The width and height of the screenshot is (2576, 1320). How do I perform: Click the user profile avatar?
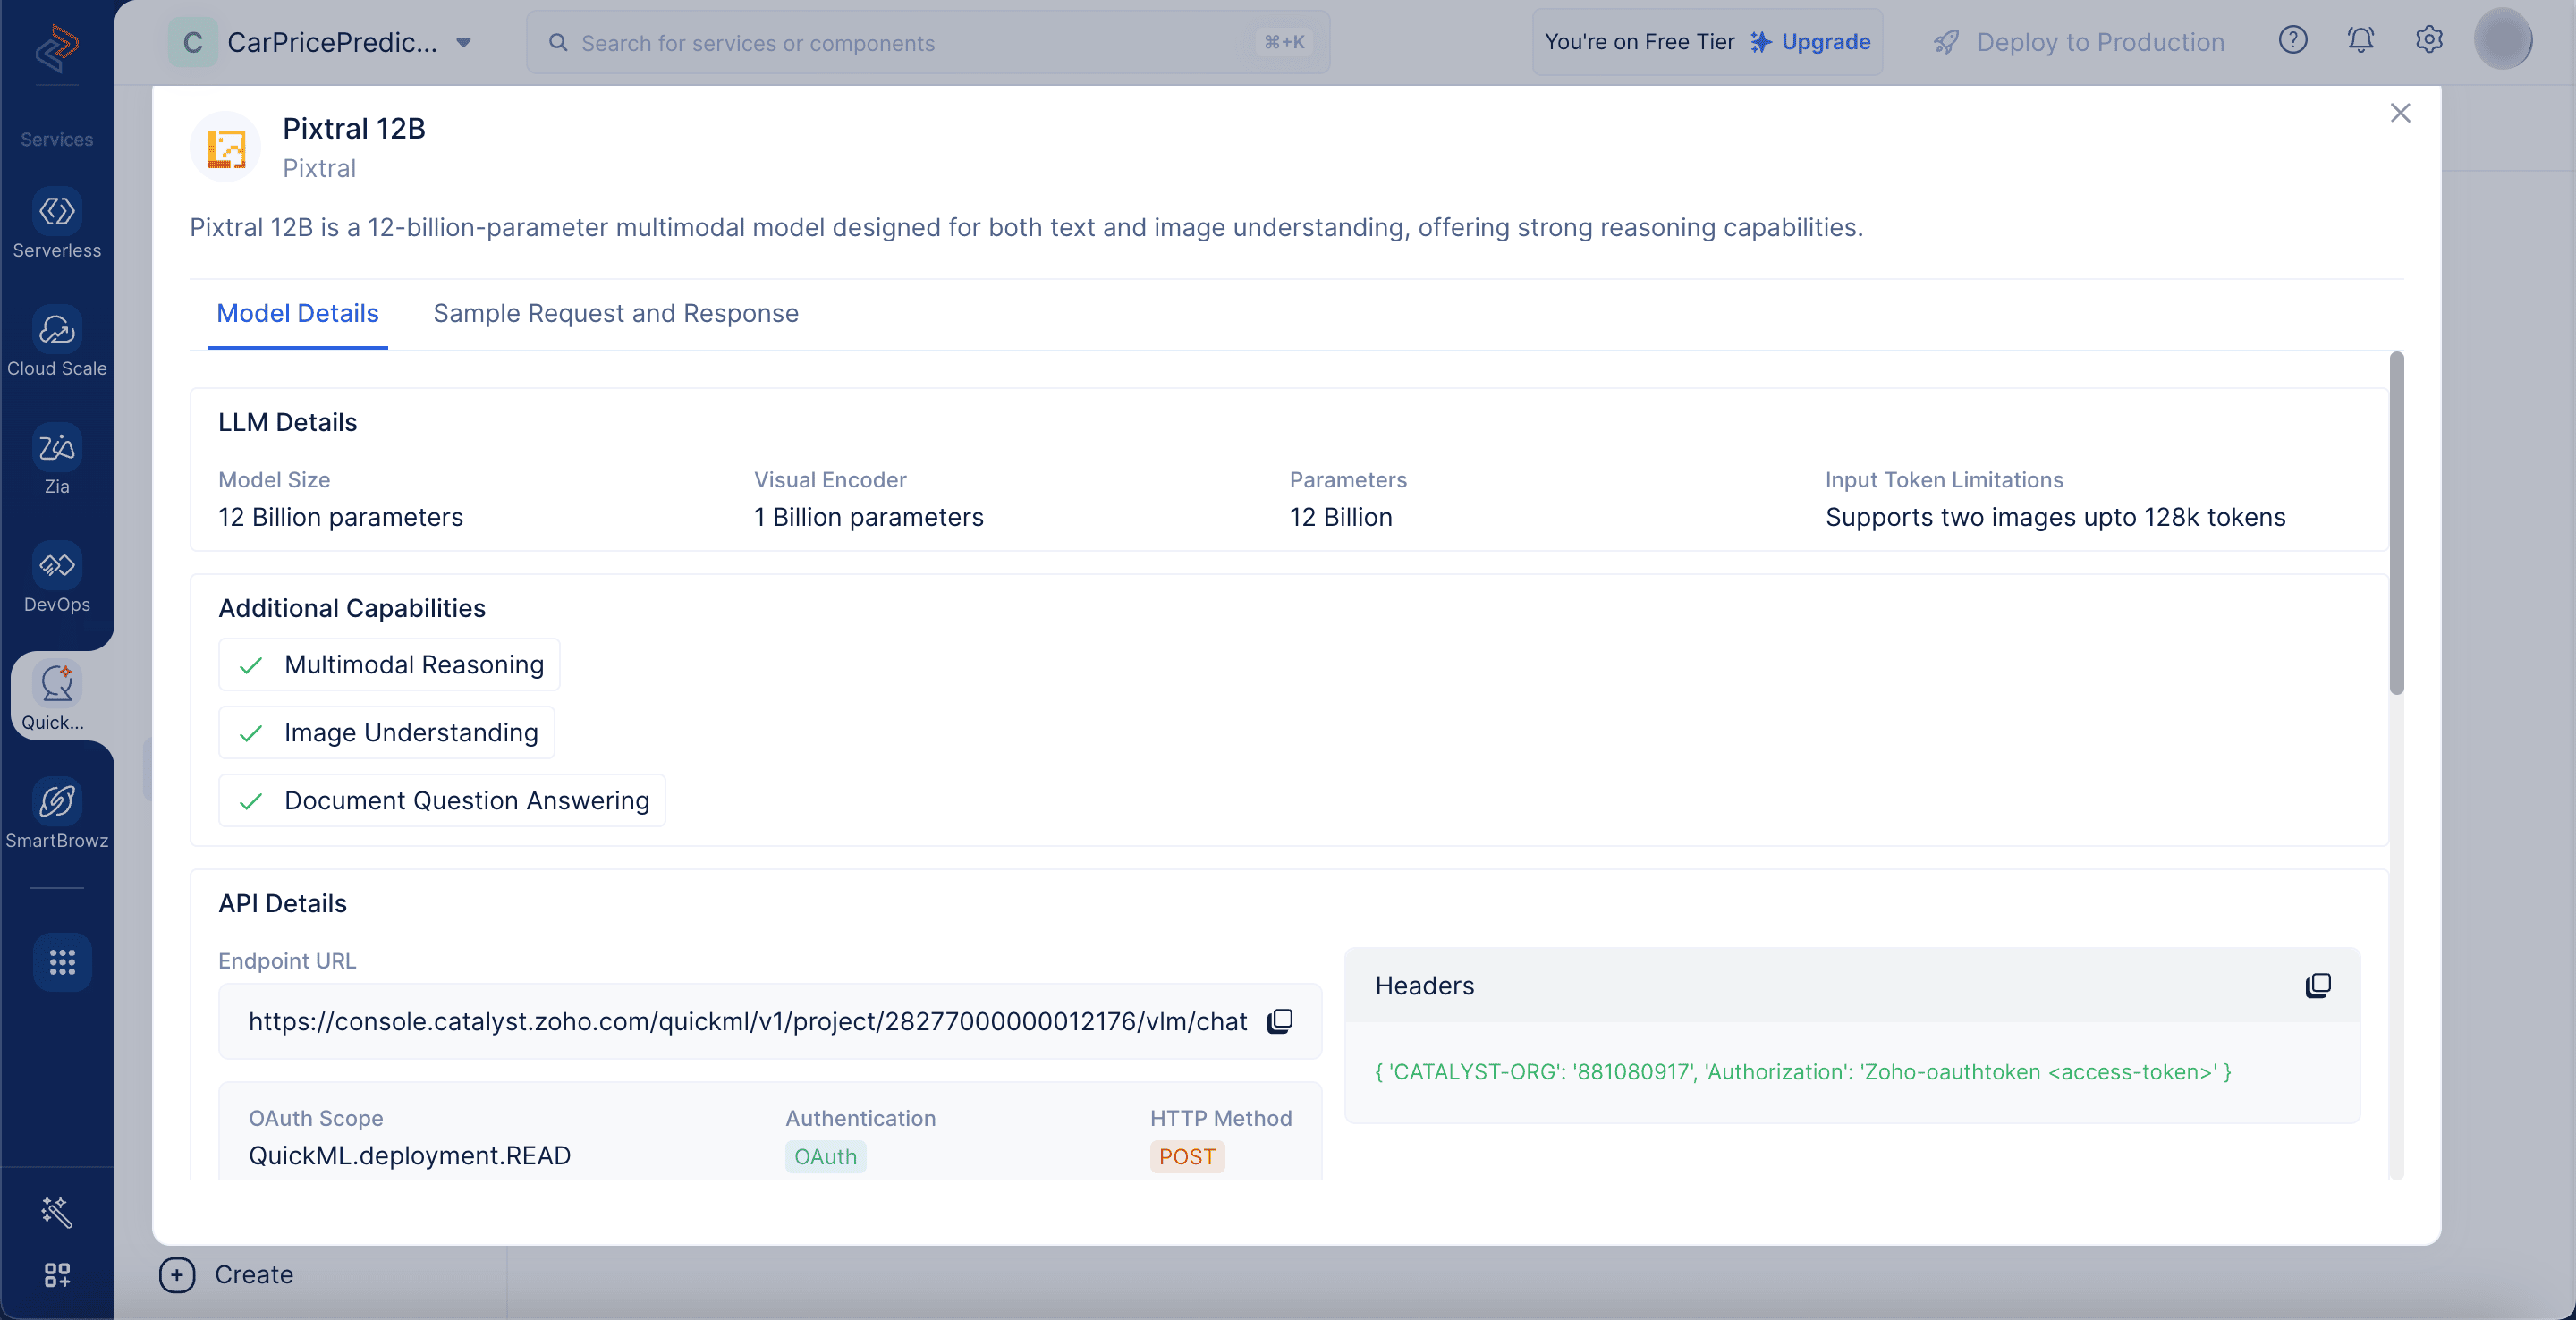coord(2503,40)
